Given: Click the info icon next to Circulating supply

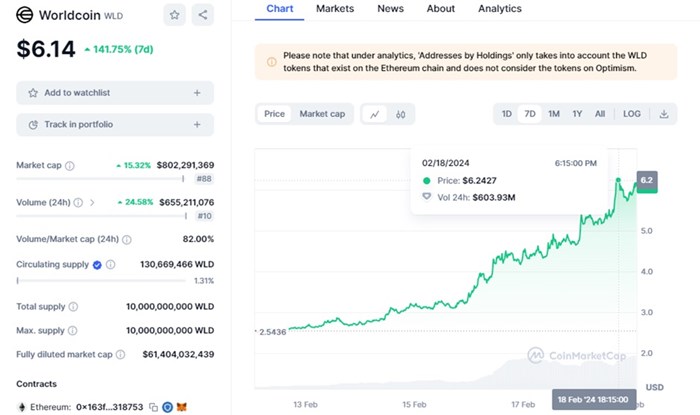Looking at the screenshot, I should (x=110, y=265).
